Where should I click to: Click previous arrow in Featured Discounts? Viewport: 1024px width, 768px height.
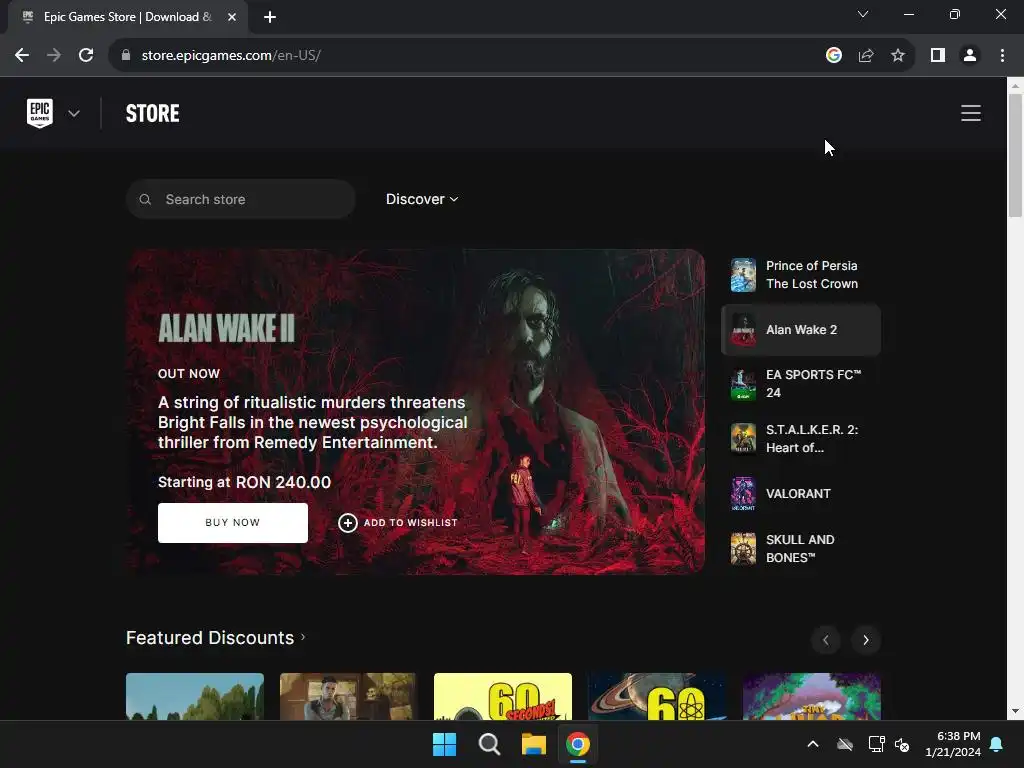(x=825, y=640)
